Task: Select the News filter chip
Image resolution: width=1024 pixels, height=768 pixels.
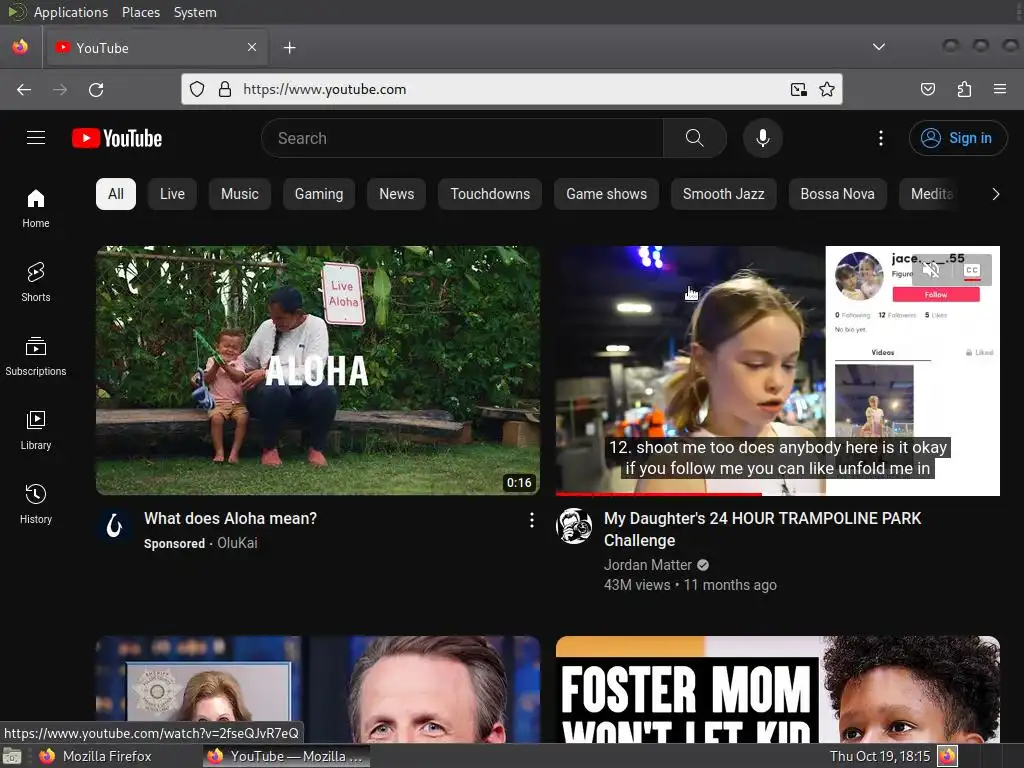Action: (396, 194)
